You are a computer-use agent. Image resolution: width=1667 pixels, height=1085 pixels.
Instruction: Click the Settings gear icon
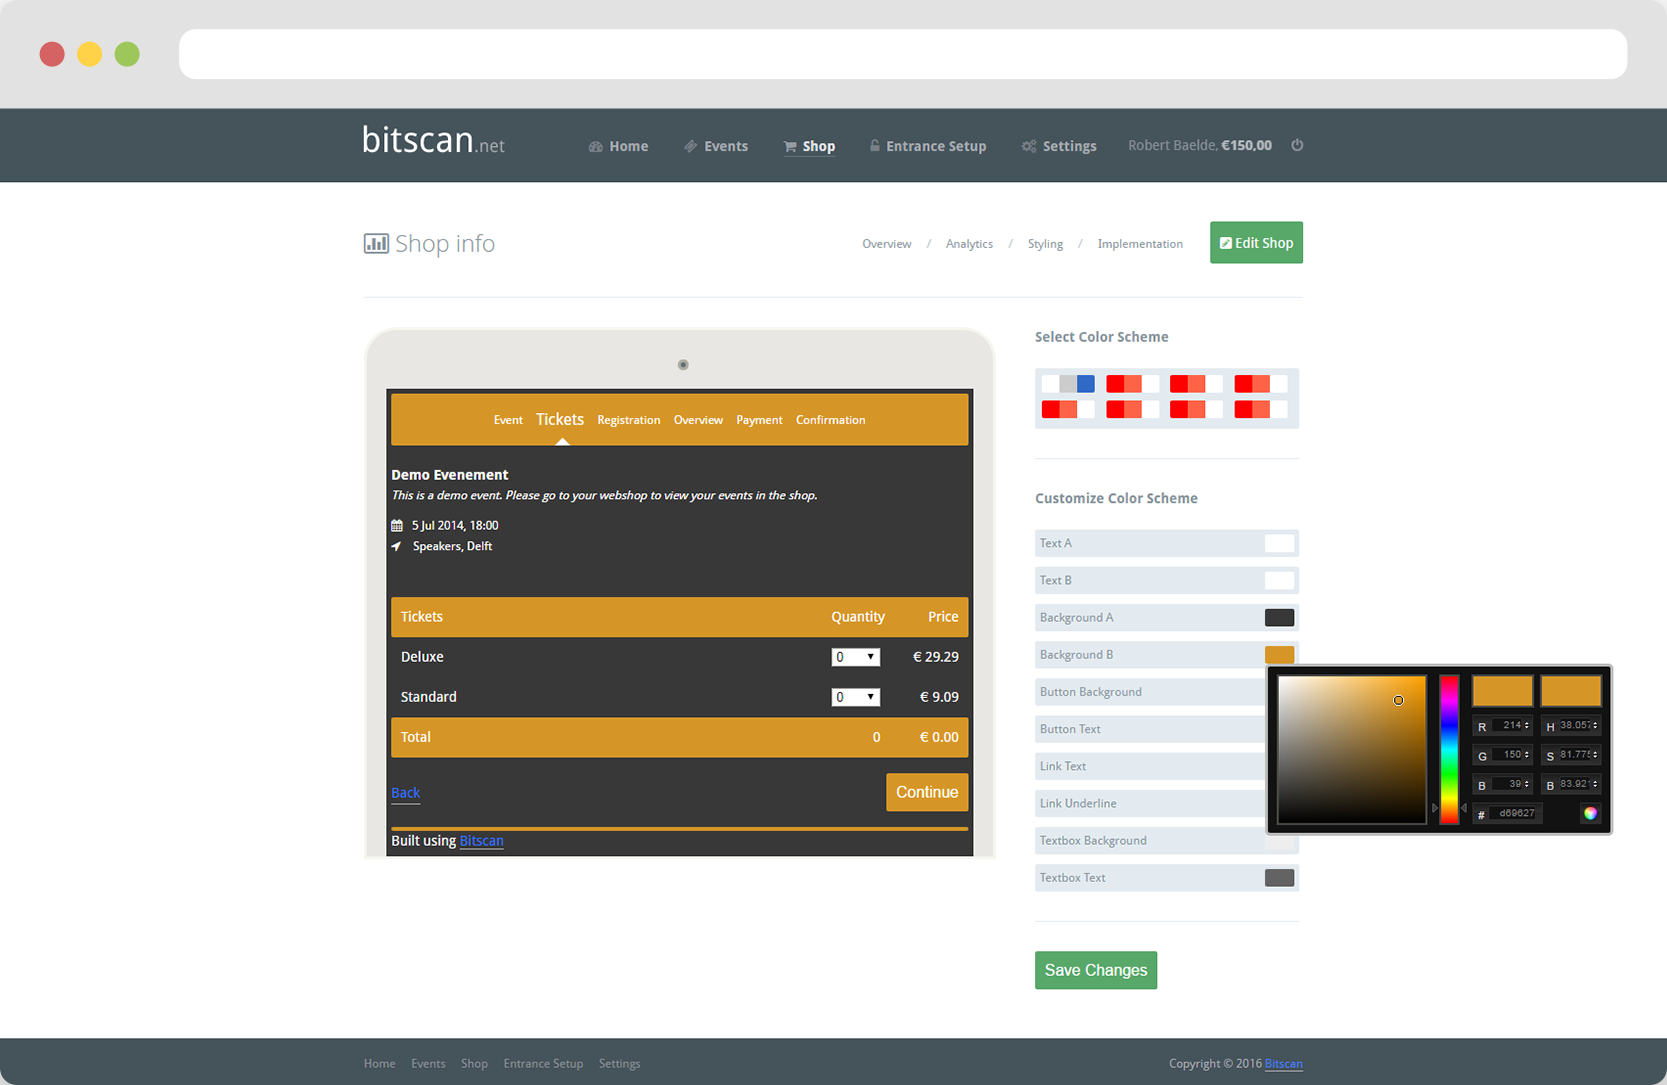[x=1029, y=146]
